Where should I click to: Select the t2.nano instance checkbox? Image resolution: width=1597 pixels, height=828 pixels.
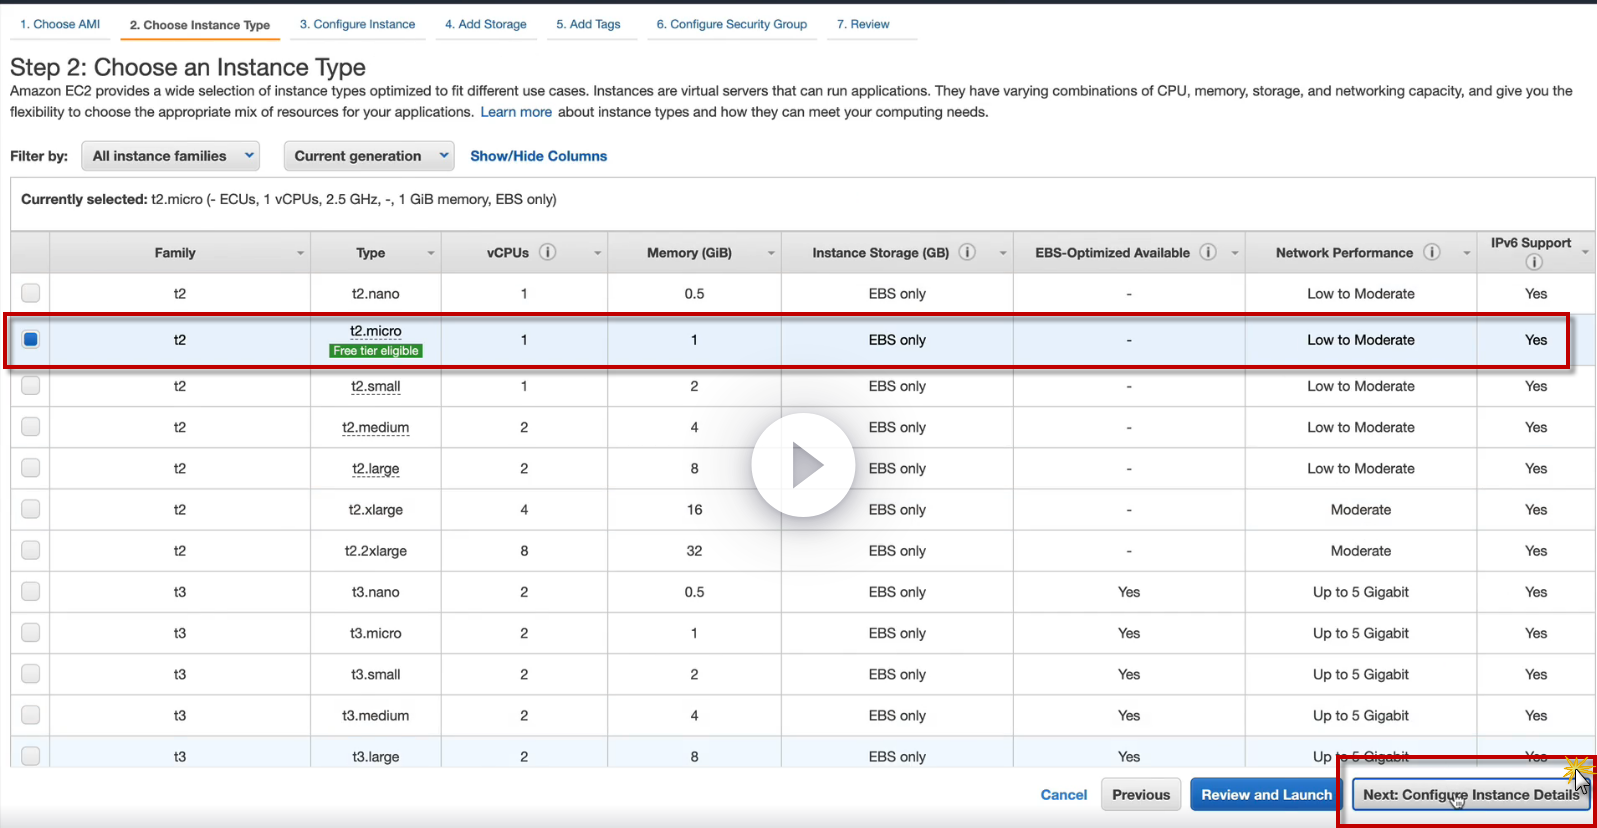click(31, 293)
